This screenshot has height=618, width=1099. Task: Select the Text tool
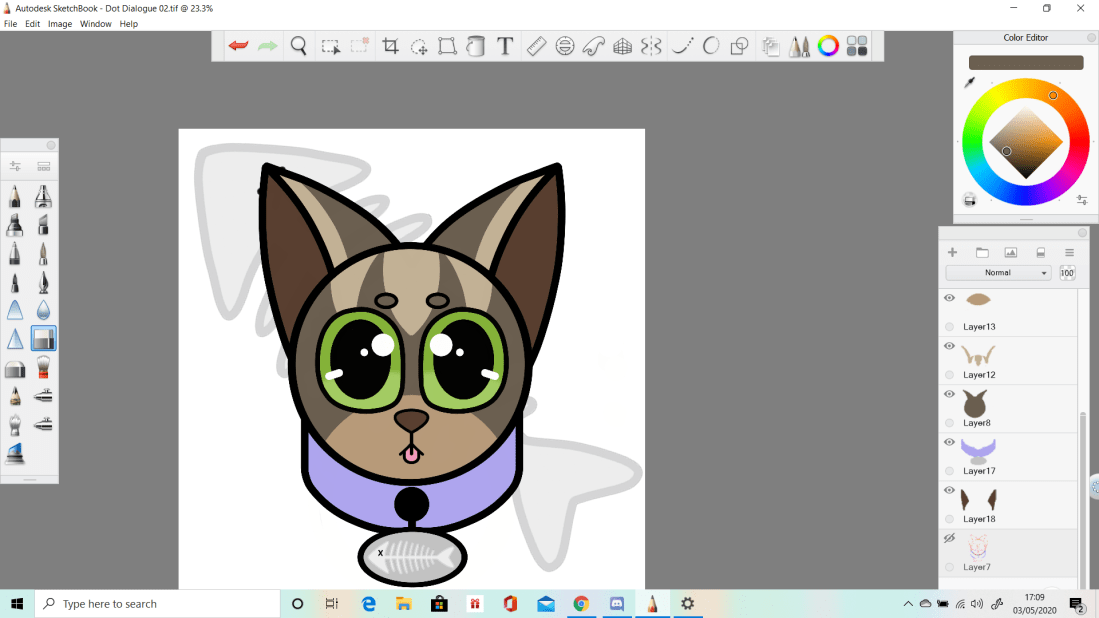(505, 46)
